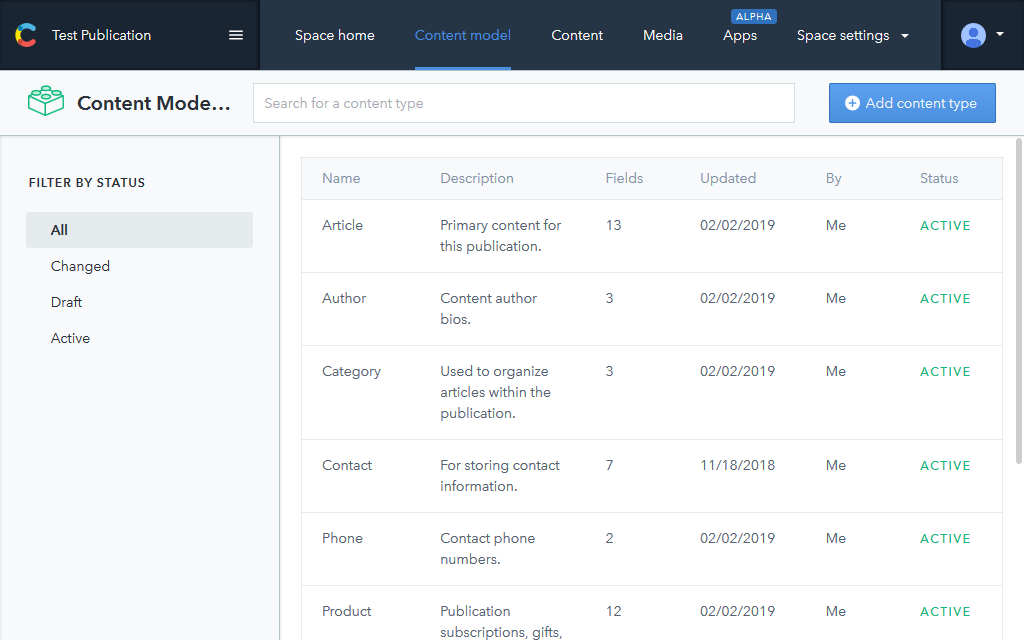This screenshot has height=640, width=1024.
Task: Go to the Media tab
Action: [662, 35]
